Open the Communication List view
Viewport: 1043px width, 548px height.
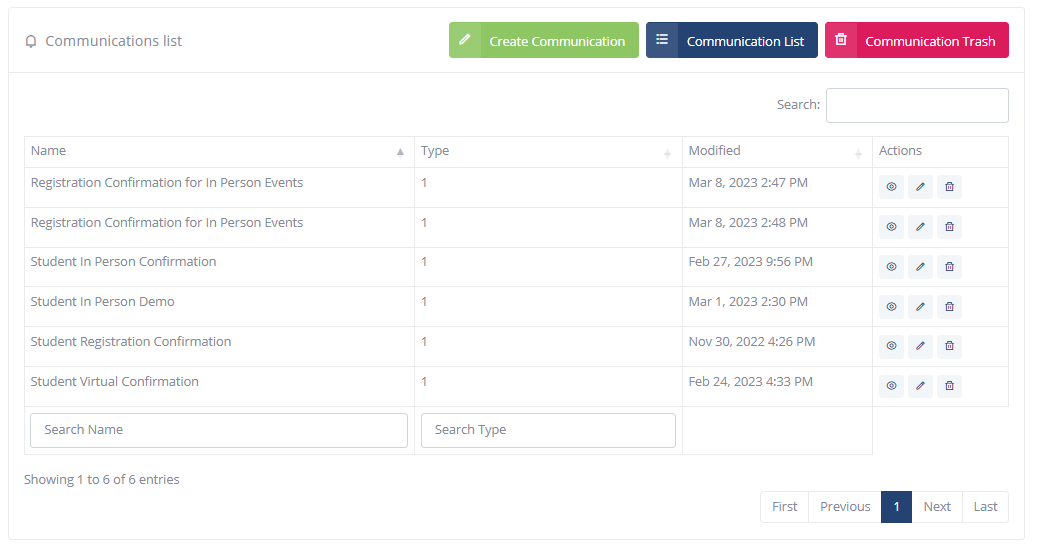(732, 41)
